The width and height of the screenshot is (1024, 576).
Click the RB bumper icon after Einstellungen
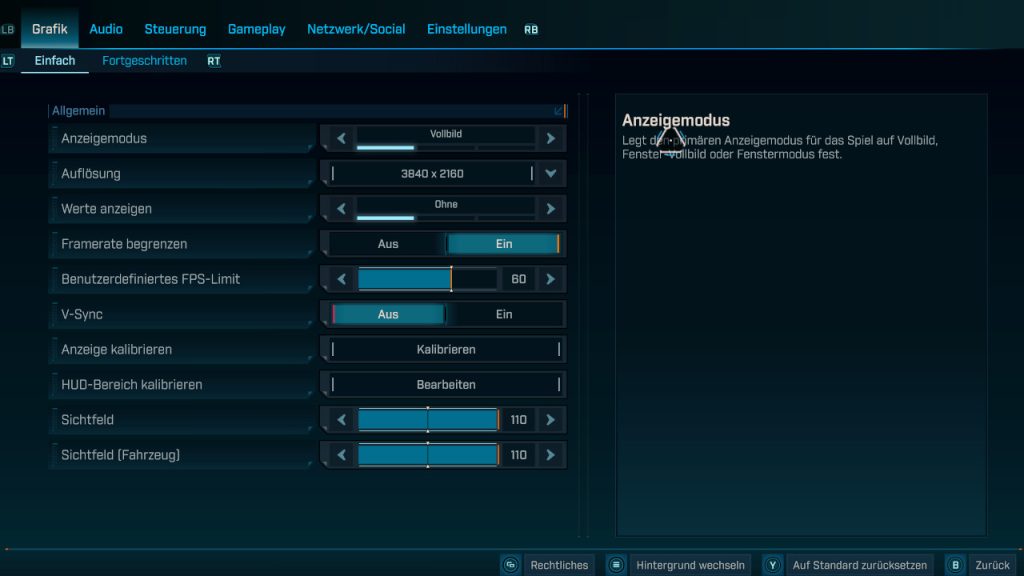[530, 29]
